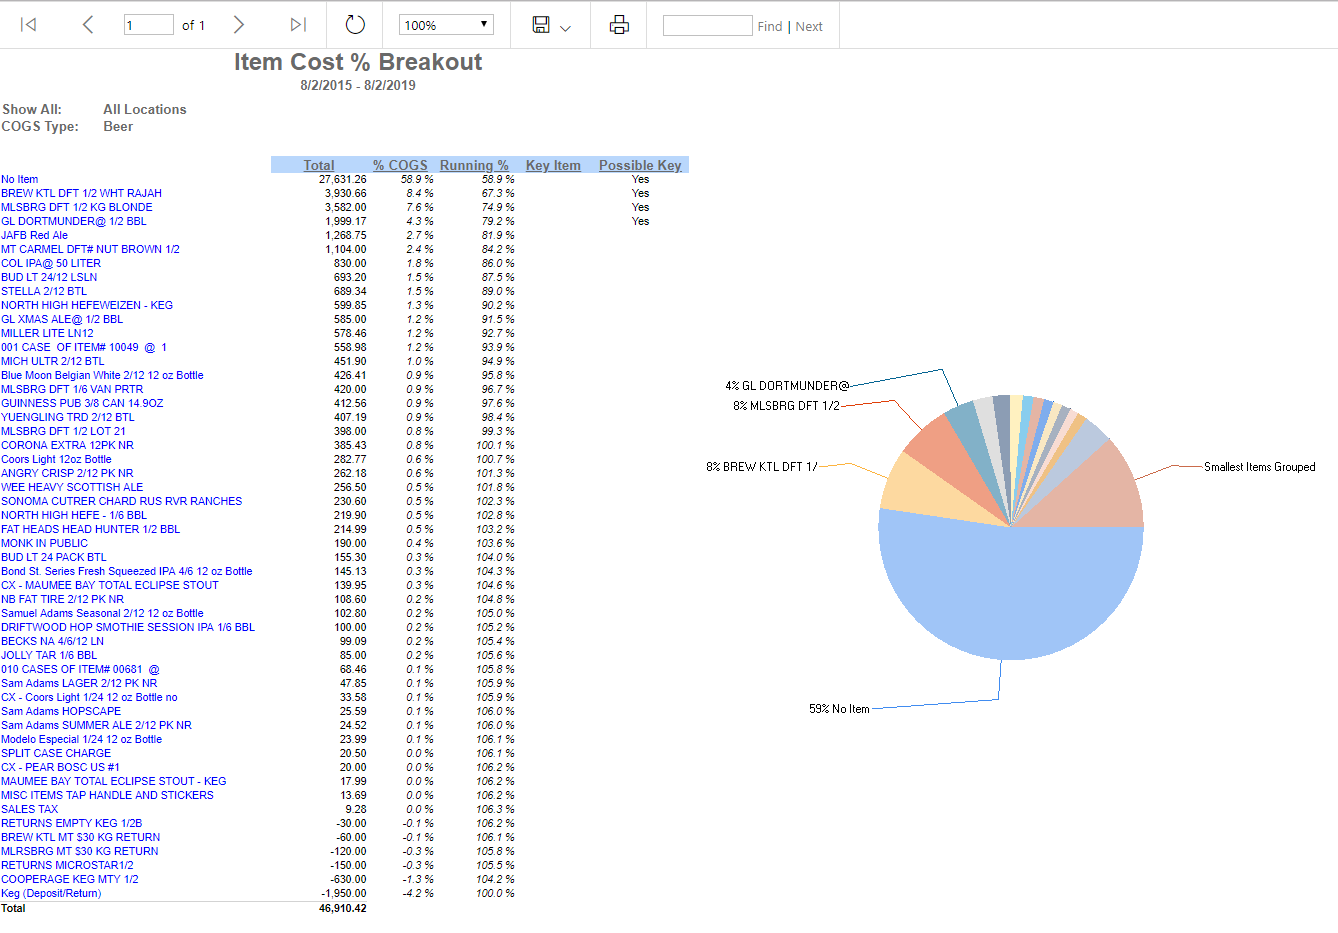Image resolution: width=1338 pixels, height=933 pixels.
Task: Open JAFB Red Ale item
Action: [x=35, y=236]
